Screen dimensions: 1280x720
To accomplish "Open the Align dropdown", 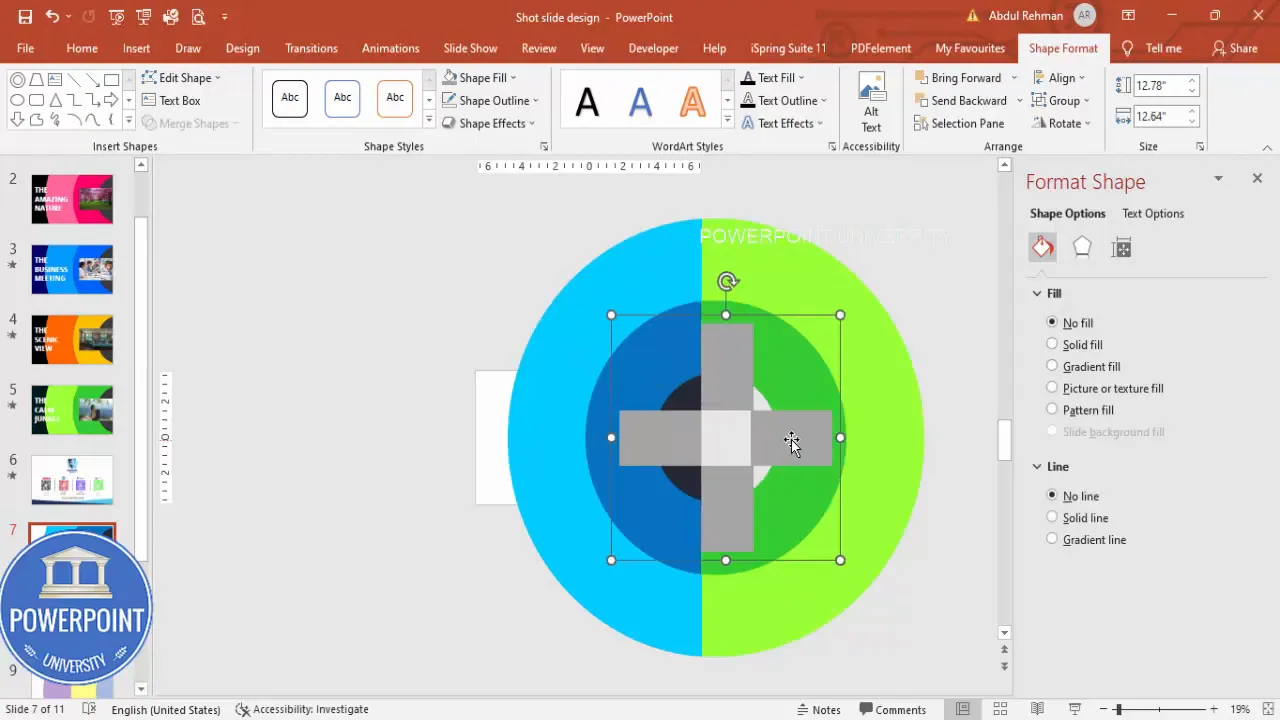I will click(1058, 78).
